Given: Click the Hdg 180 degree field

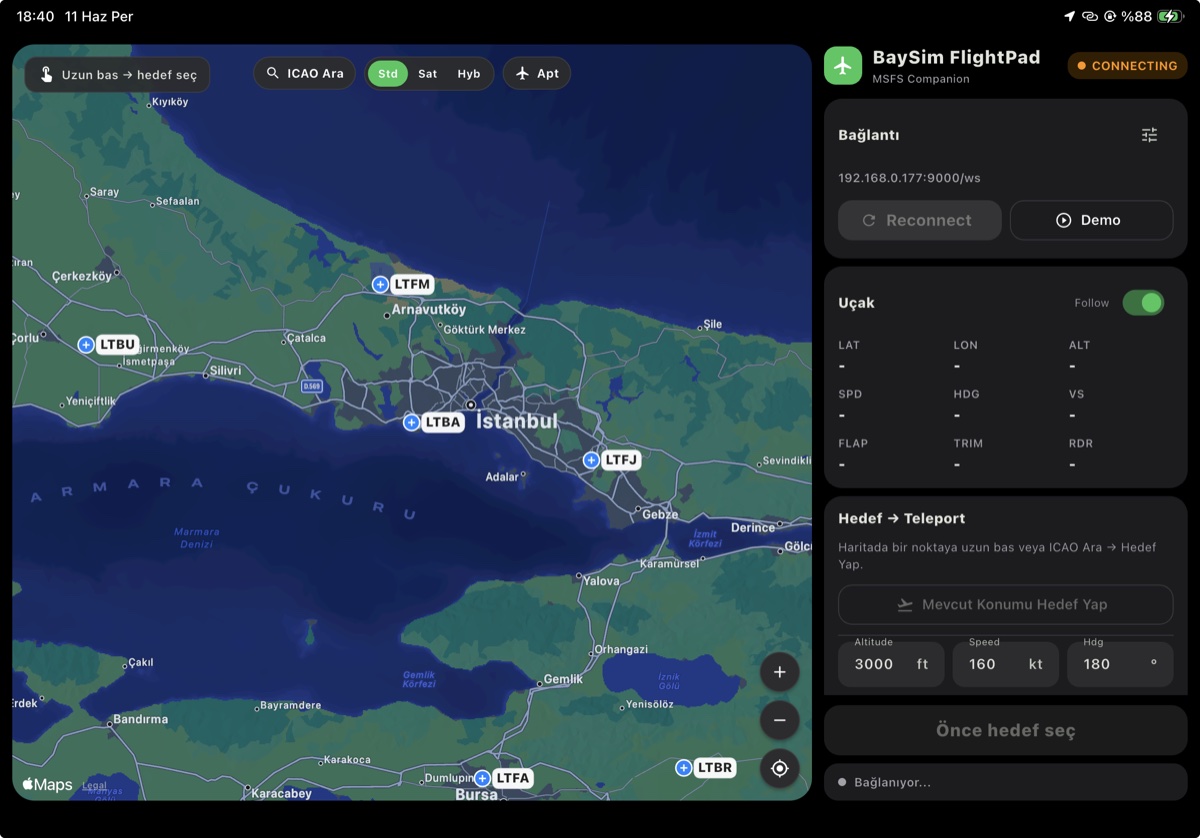Looking at the screenshot, I should (x=1120, y=664).
